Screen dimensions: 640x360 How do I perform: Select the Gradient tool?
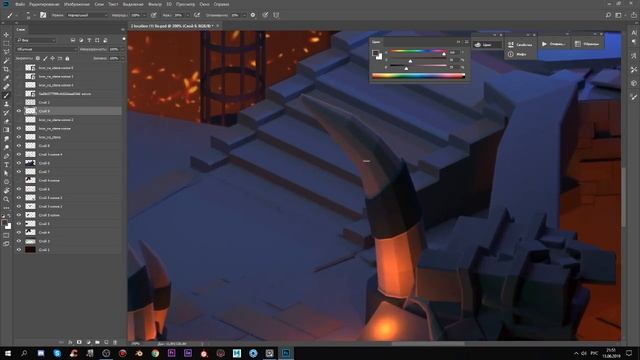click(x=6, y=130)
